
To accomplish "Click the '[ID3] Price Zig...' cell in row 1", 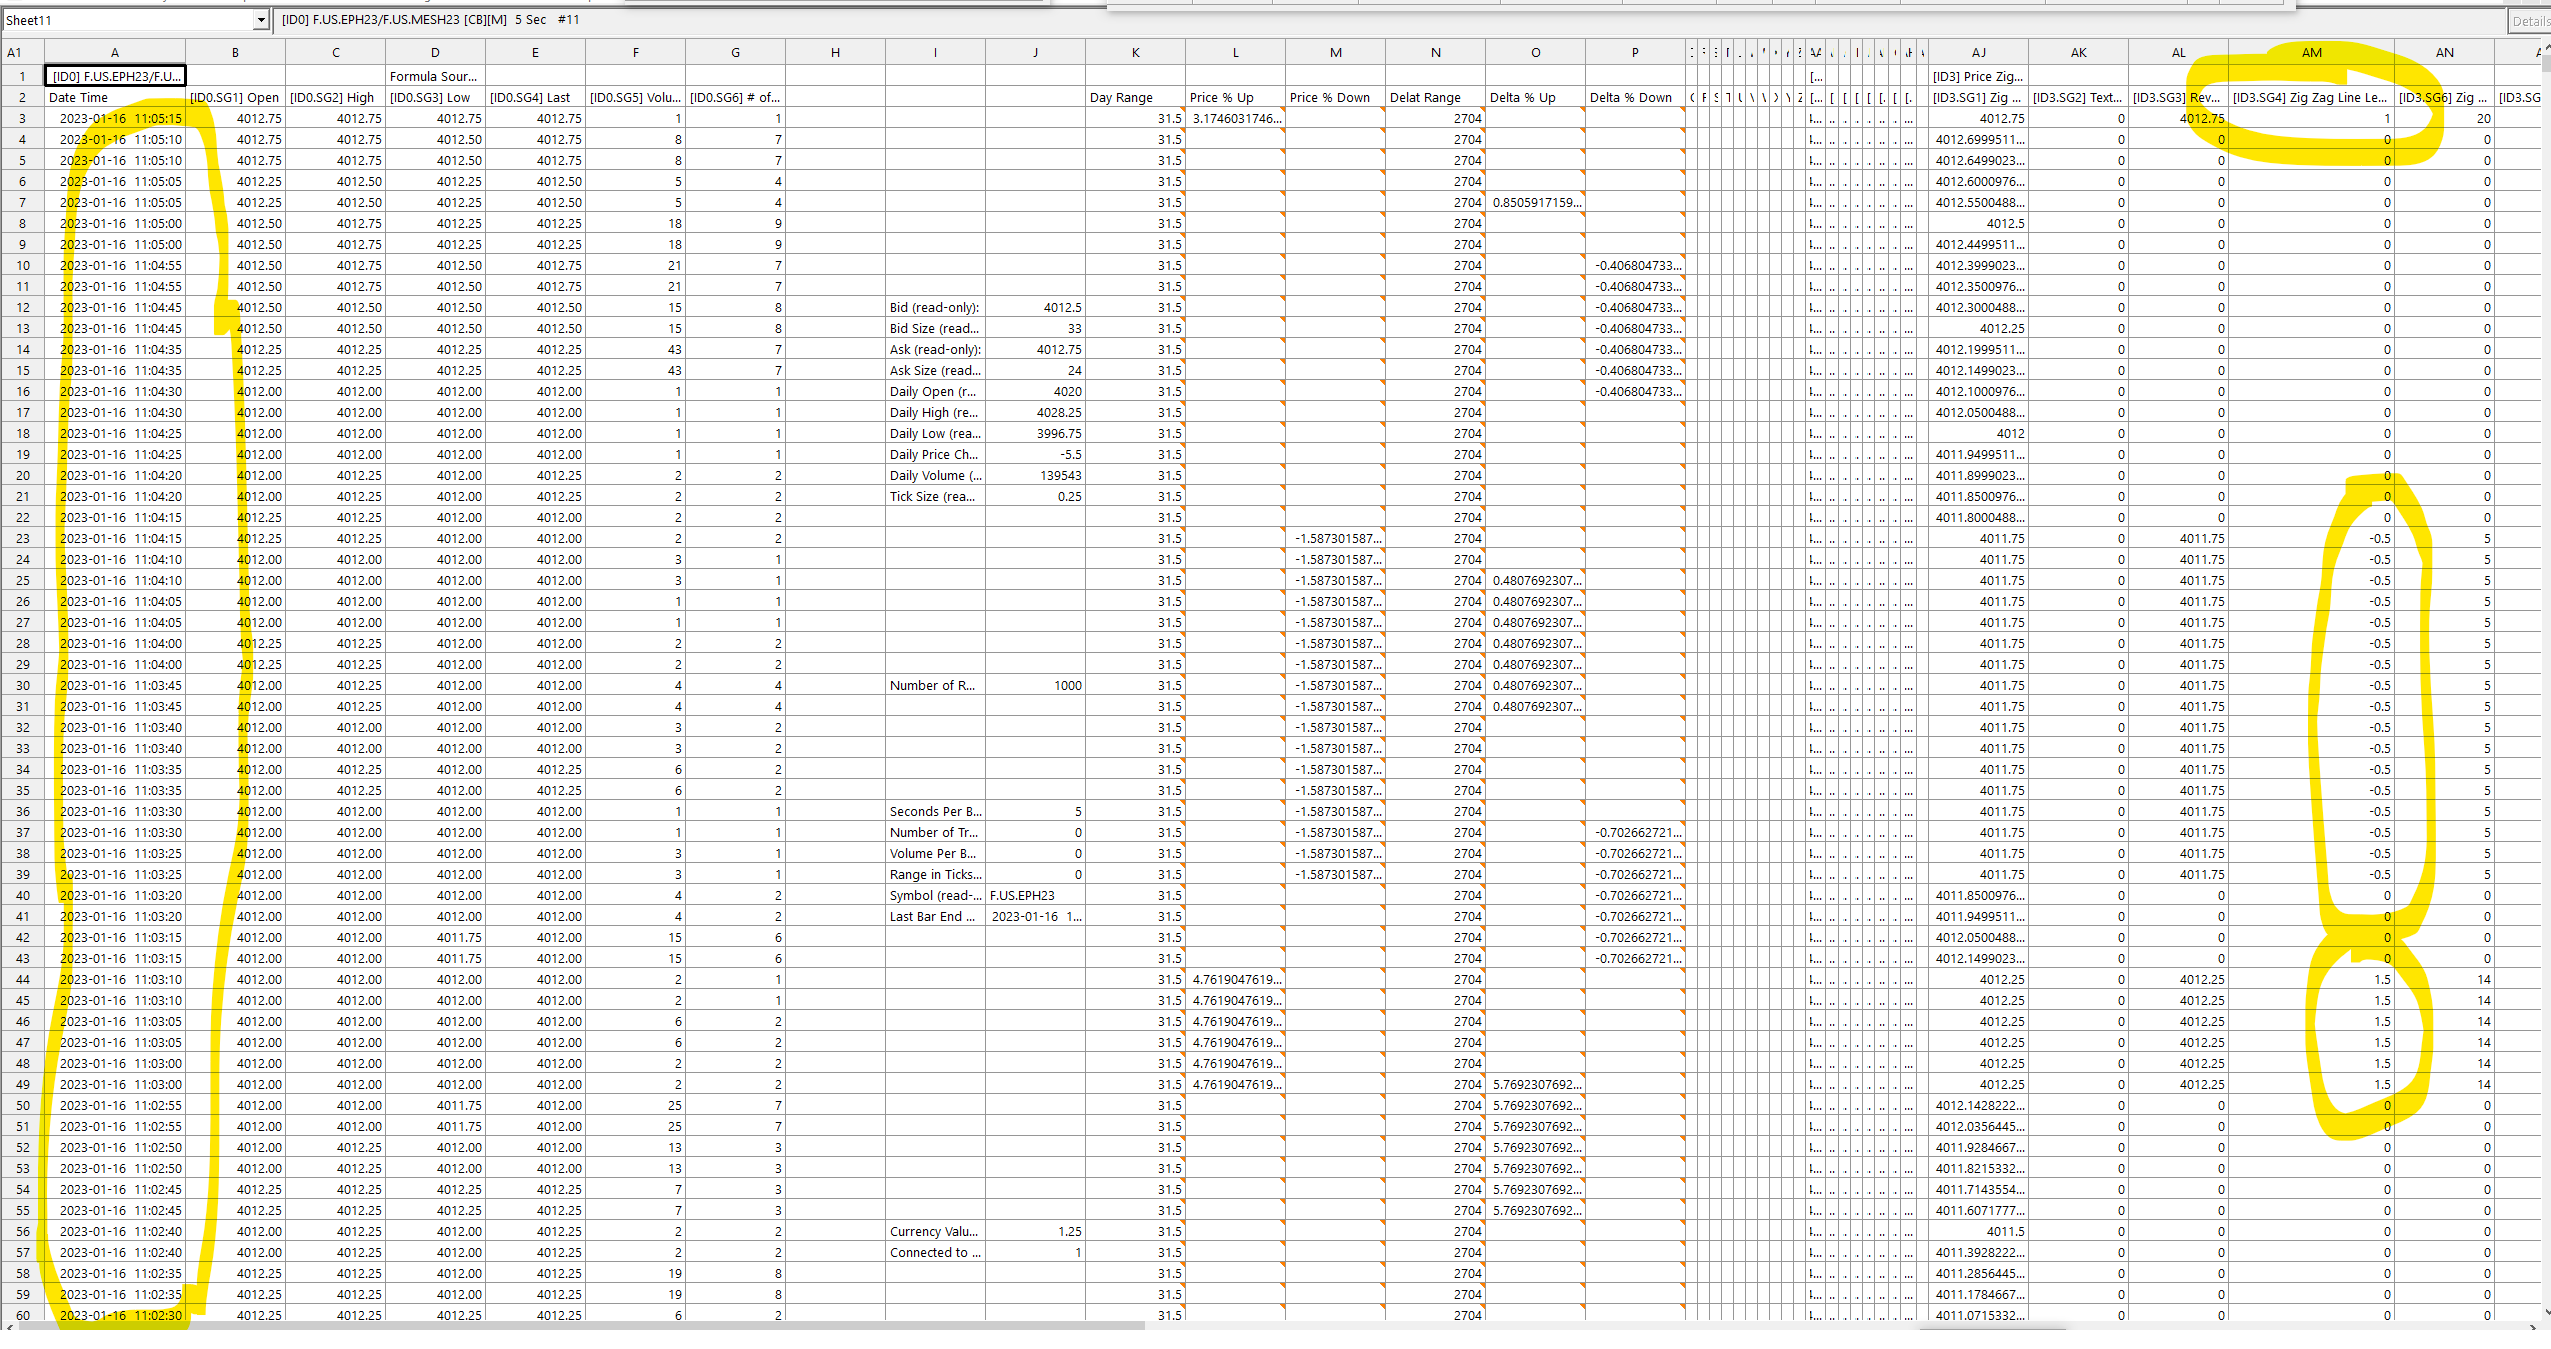I will tap(1978, 76).
